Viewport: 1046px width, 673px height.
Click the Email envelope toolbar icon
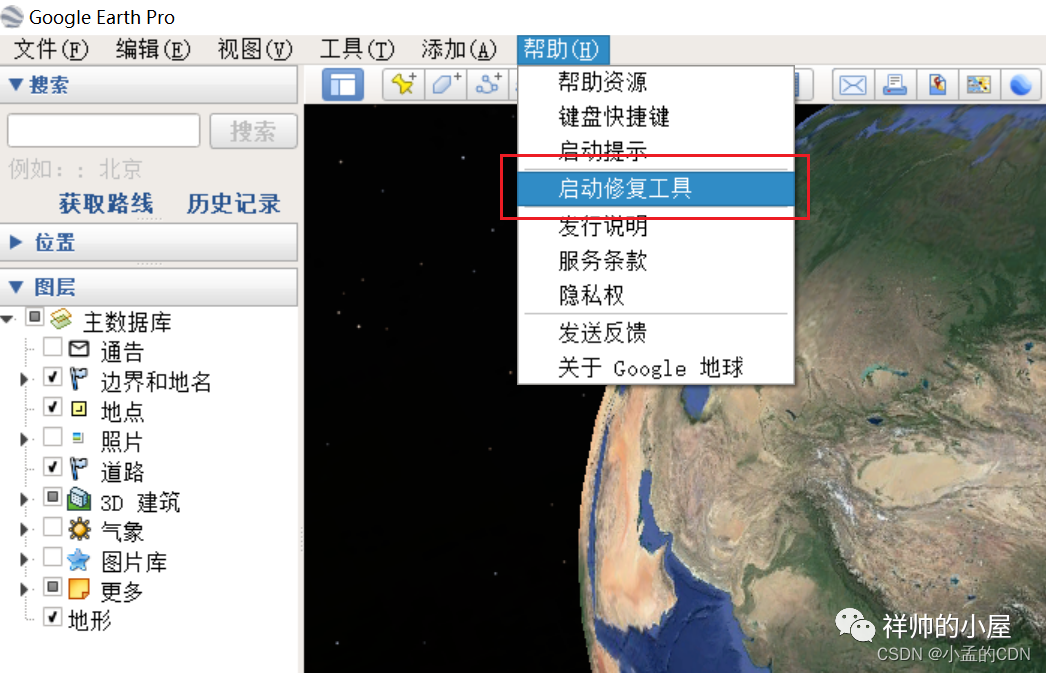(x=852, y=85)
